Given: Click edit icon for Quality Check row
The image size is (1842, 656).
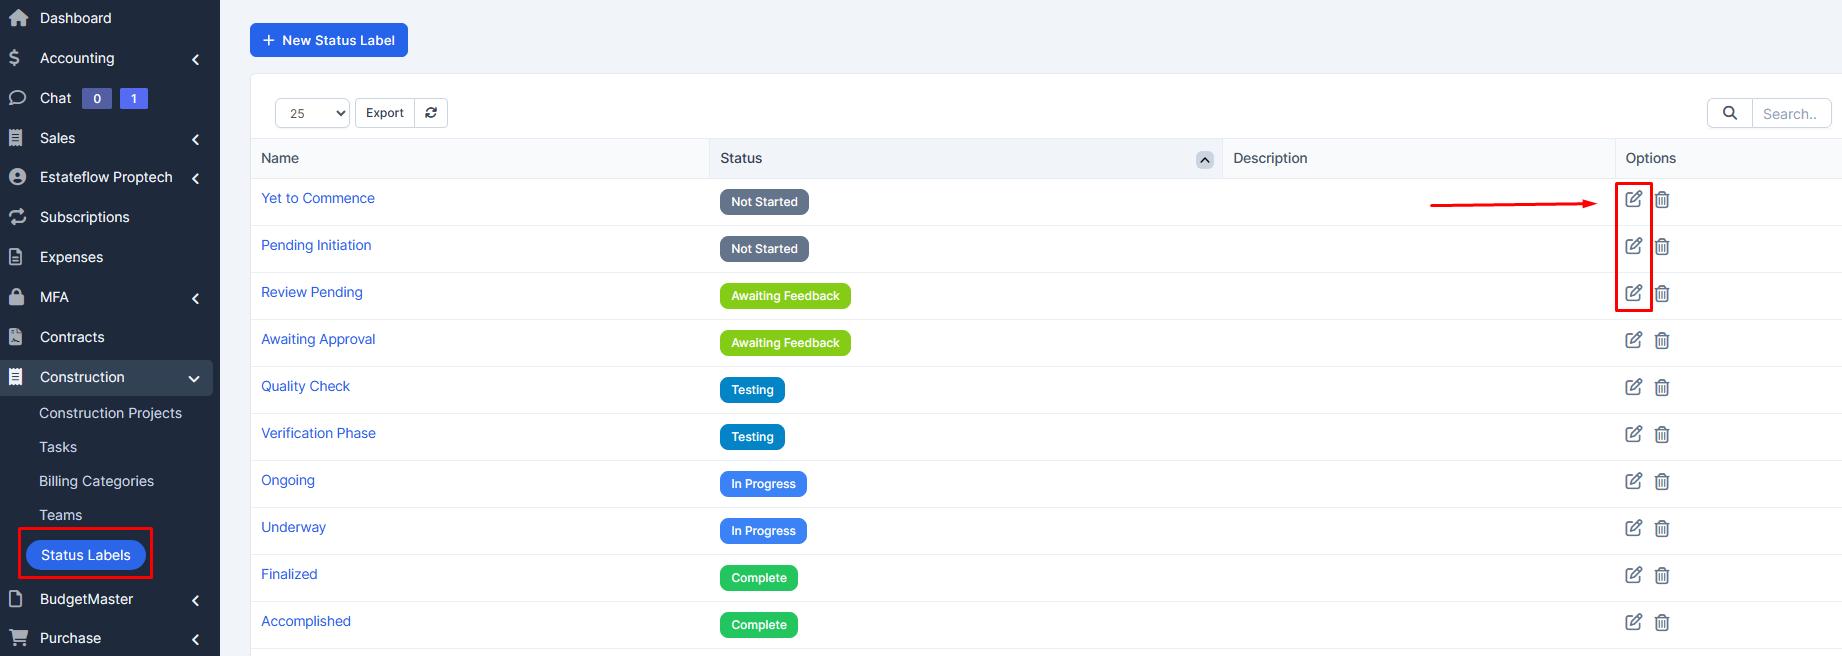Looking at the screenshot, I should pos(1633,387).
